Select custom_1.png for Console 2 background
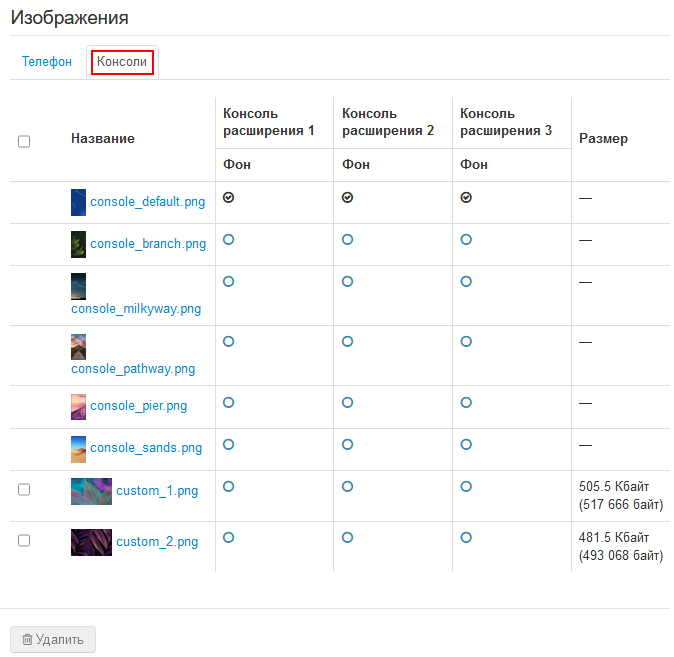 pos(348,487)
